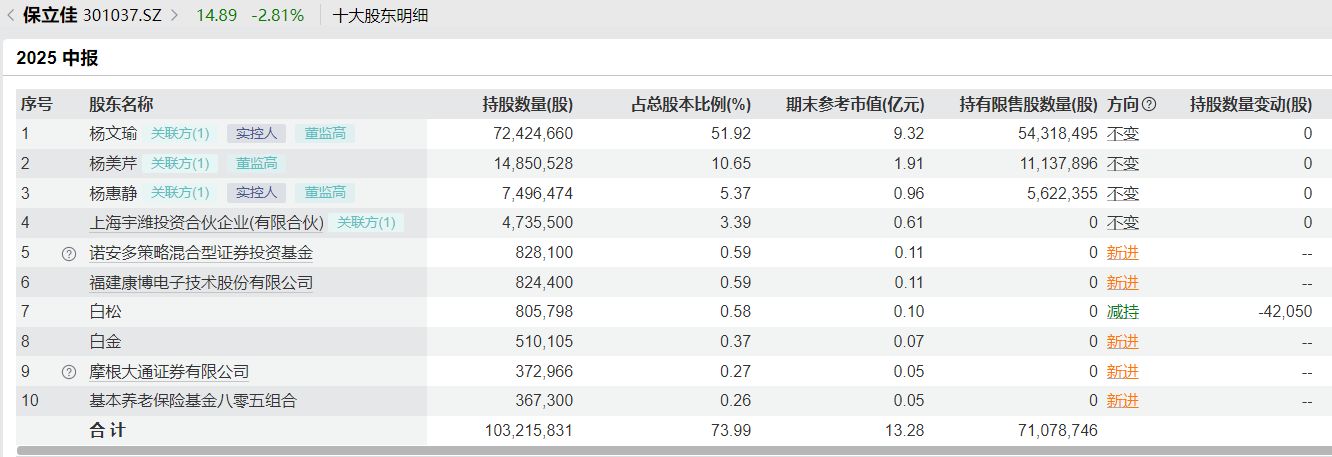Image resolution: width=1332 pixels, height=457 pixels.
Task: Click the 2025 中报 report heading
Action: click(57, 58)
